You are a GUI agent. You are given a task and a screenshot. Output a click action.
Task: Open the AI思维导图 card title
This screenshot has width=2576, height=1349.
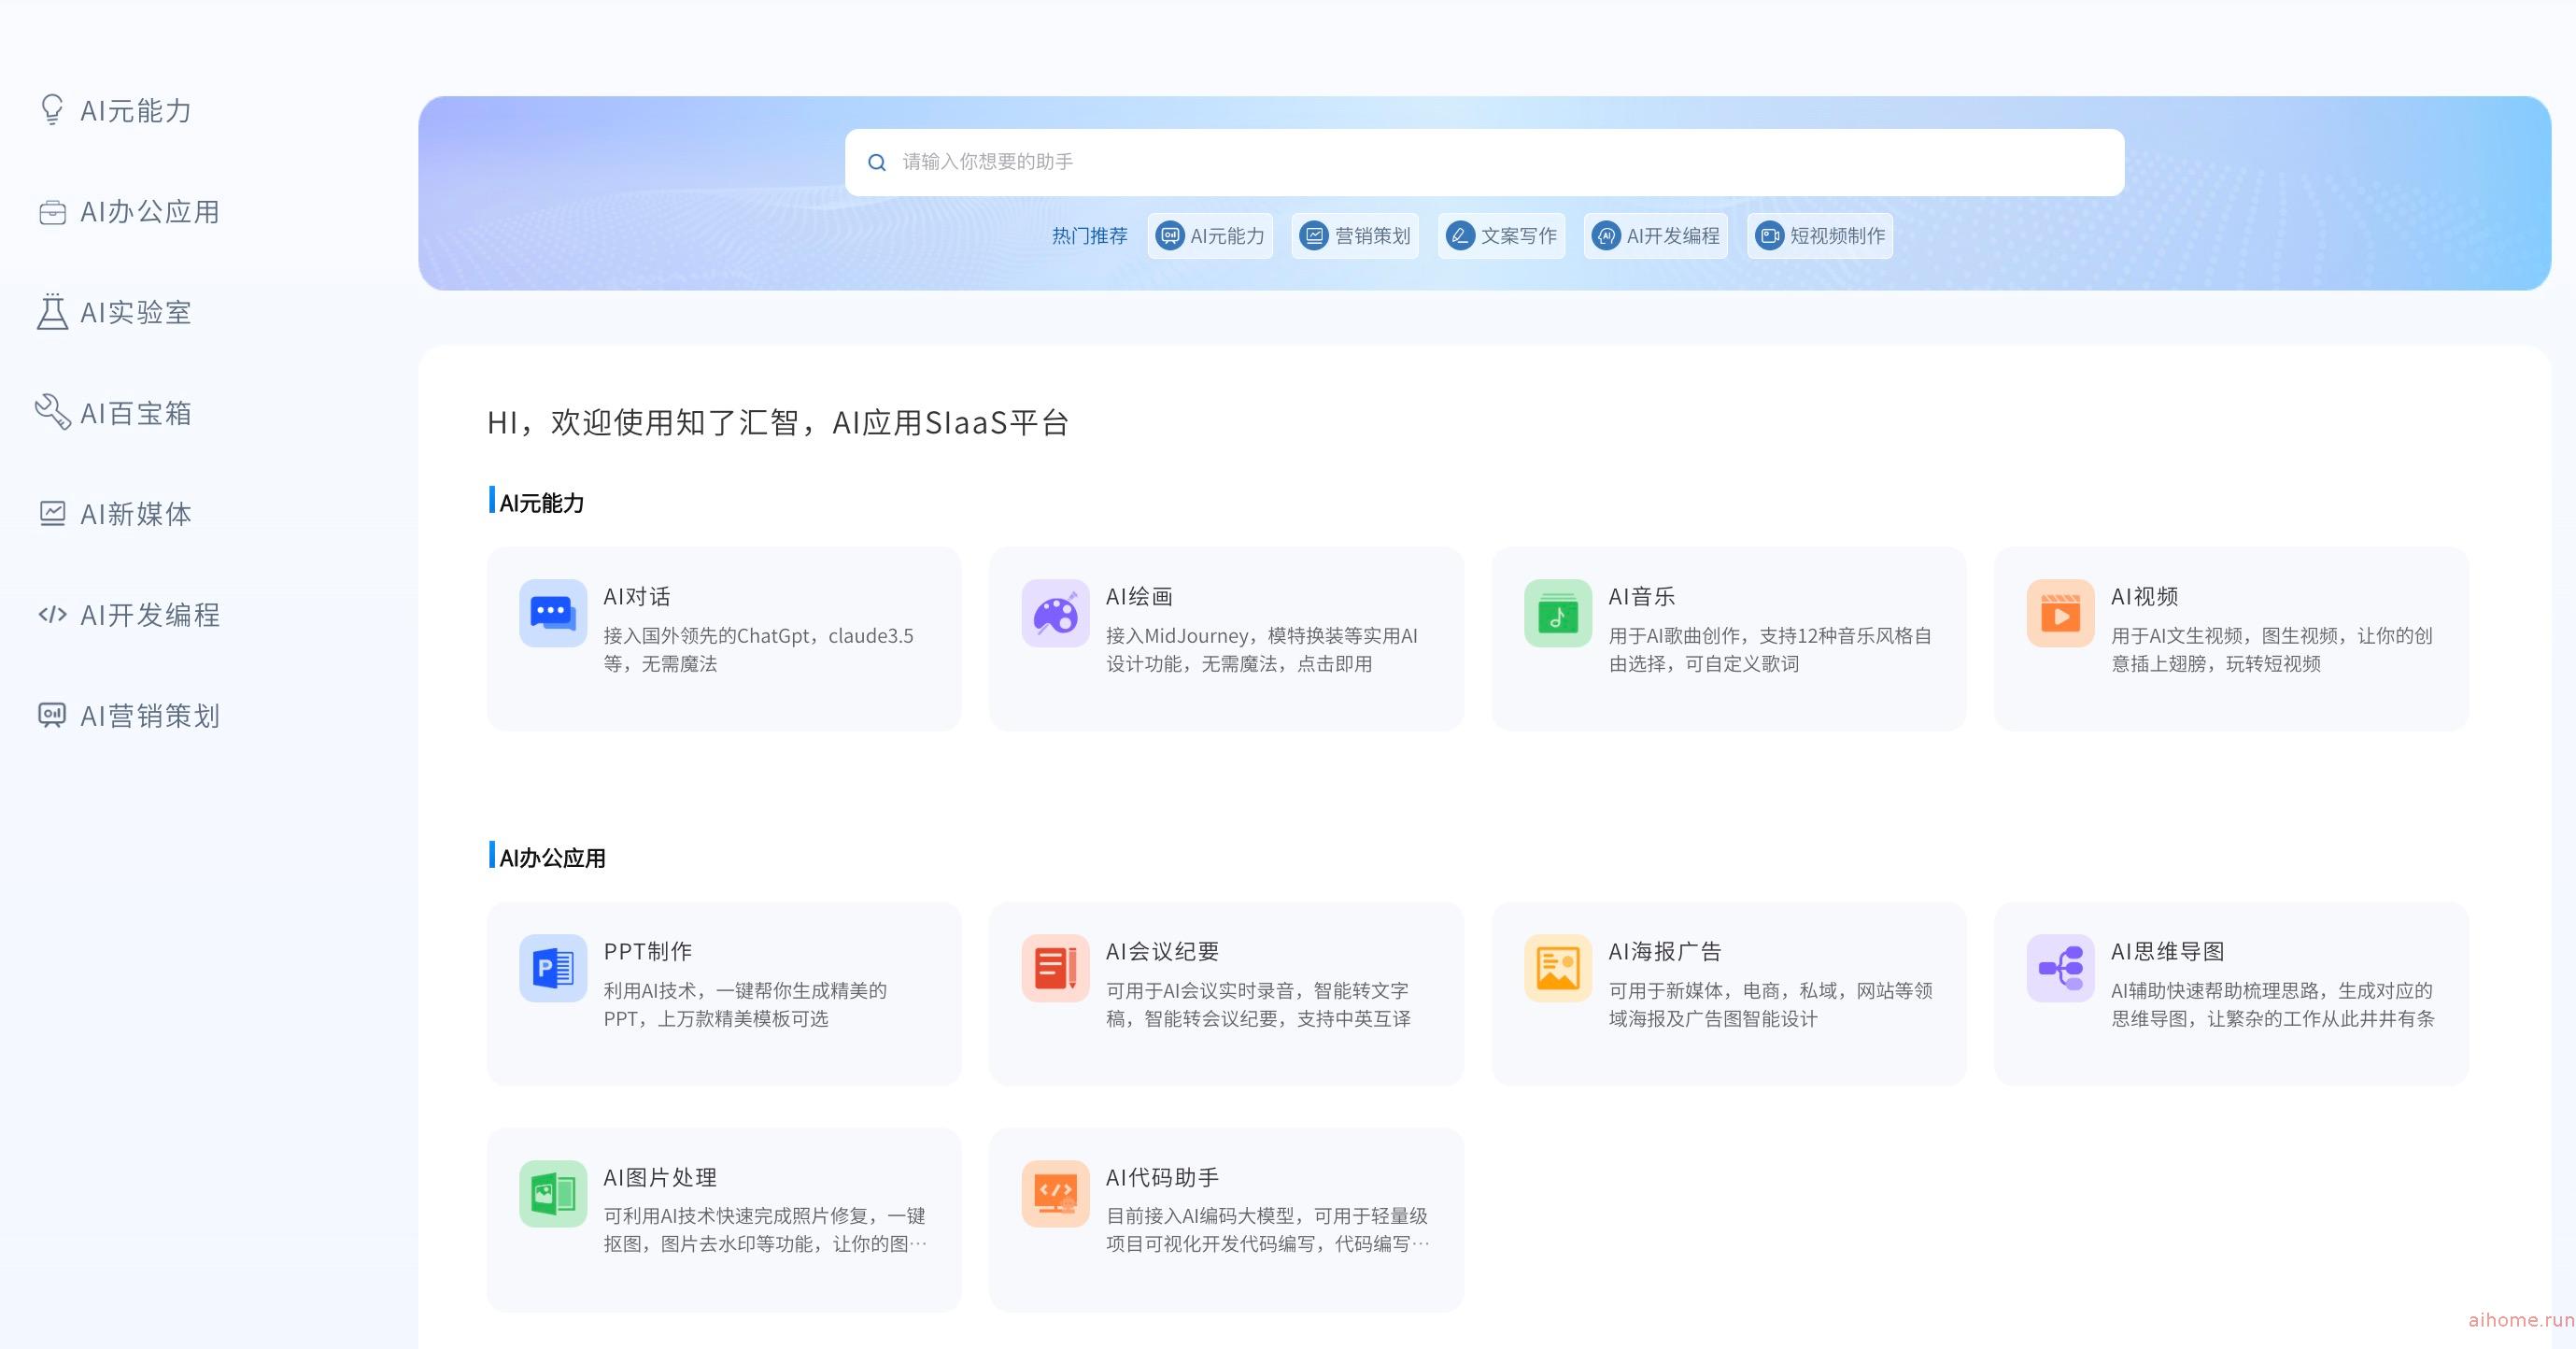(2167, 952)
